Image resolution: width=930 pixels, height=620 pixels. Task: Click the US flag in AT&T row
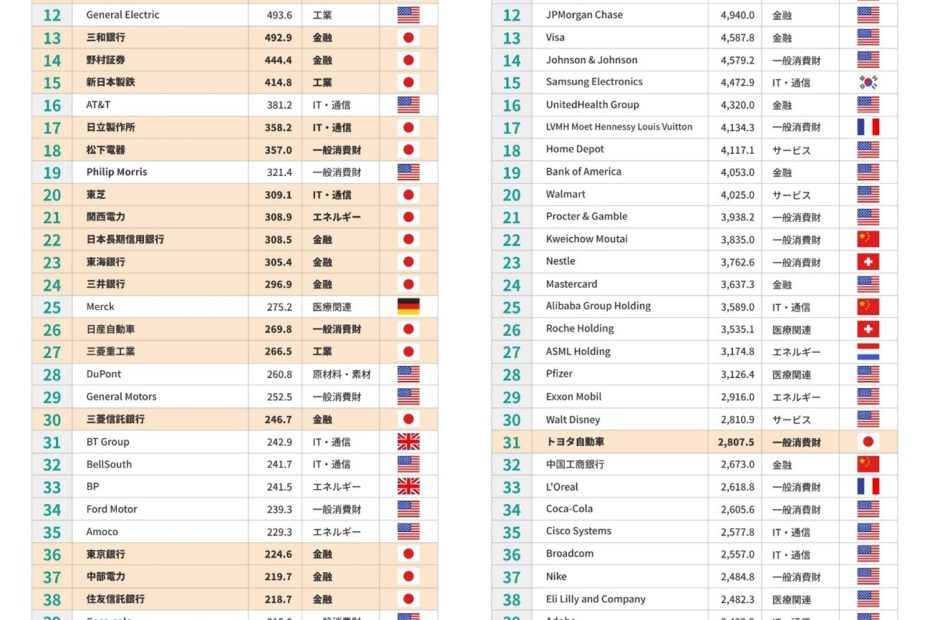click(x=408, y=105)
